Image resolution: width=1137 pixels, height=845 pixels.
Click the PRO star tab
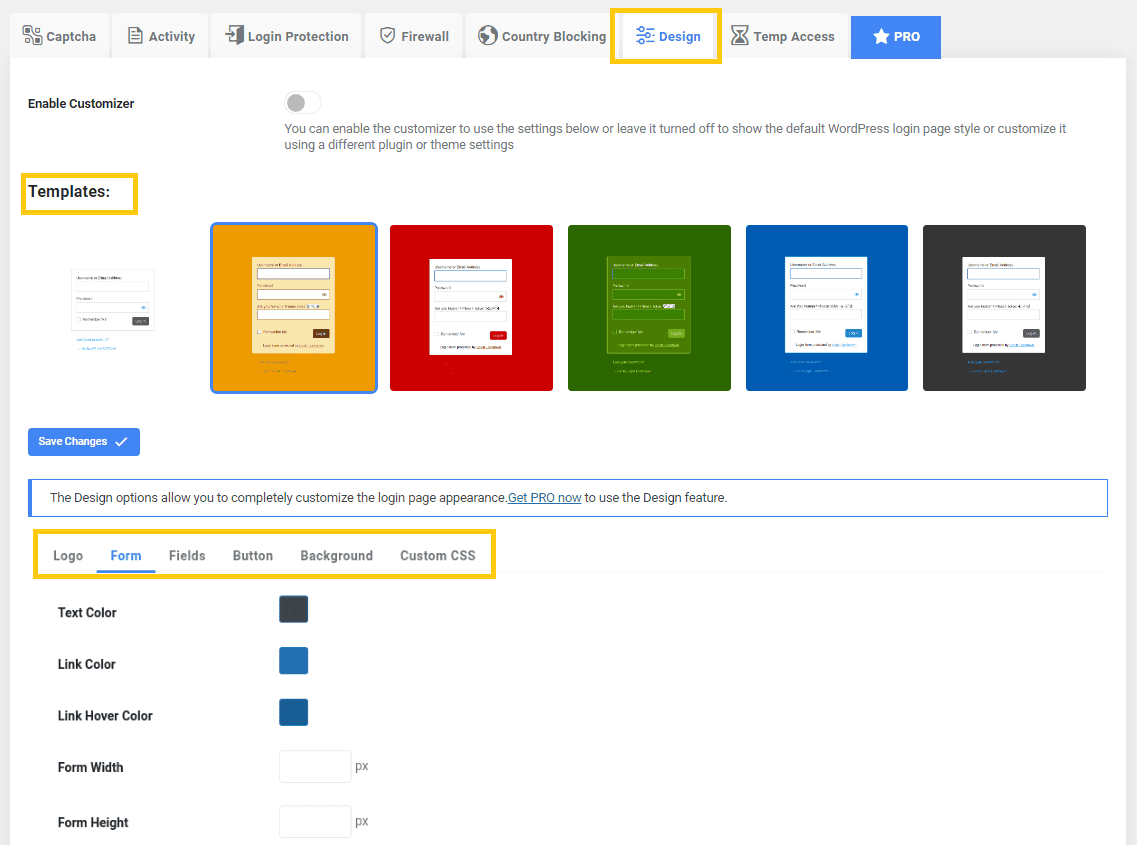(895, 36)
